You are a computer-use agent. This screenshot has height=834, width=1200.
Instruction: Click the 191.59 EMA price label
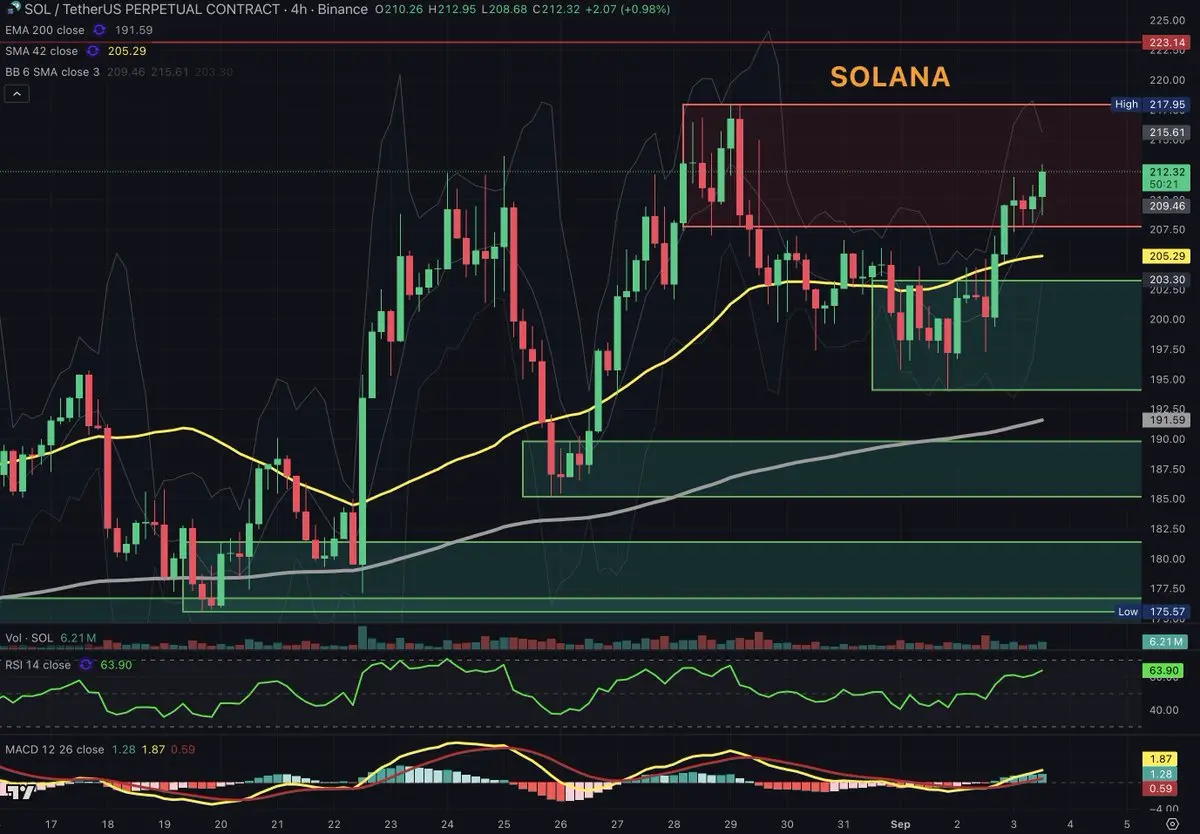1165,420
